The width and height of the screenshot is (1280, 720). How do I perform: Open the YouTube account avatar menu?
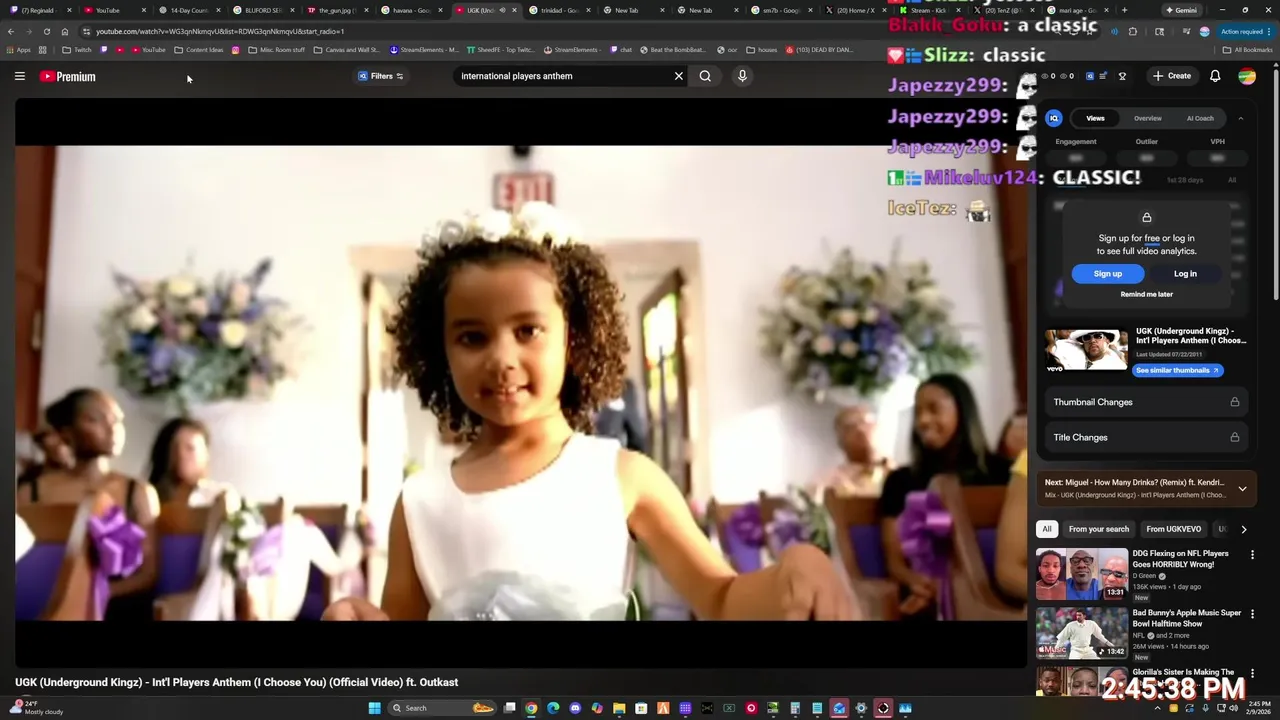tap(1247, 76)
